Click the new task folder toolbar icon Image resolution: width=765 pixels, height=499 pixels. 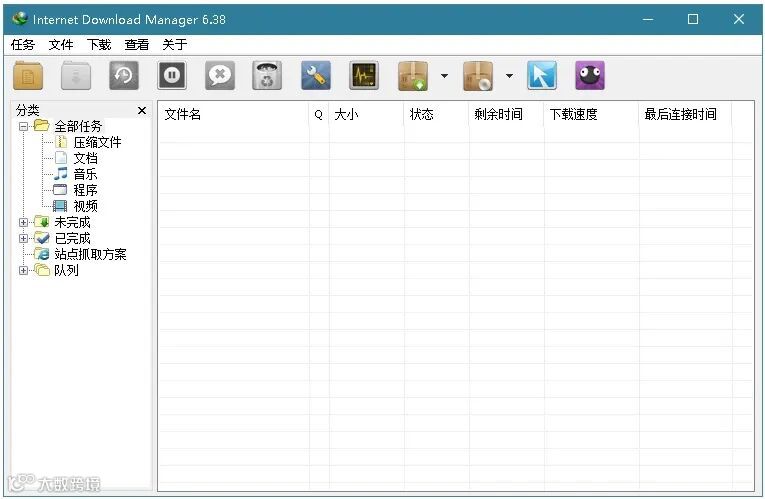[28, 76]
